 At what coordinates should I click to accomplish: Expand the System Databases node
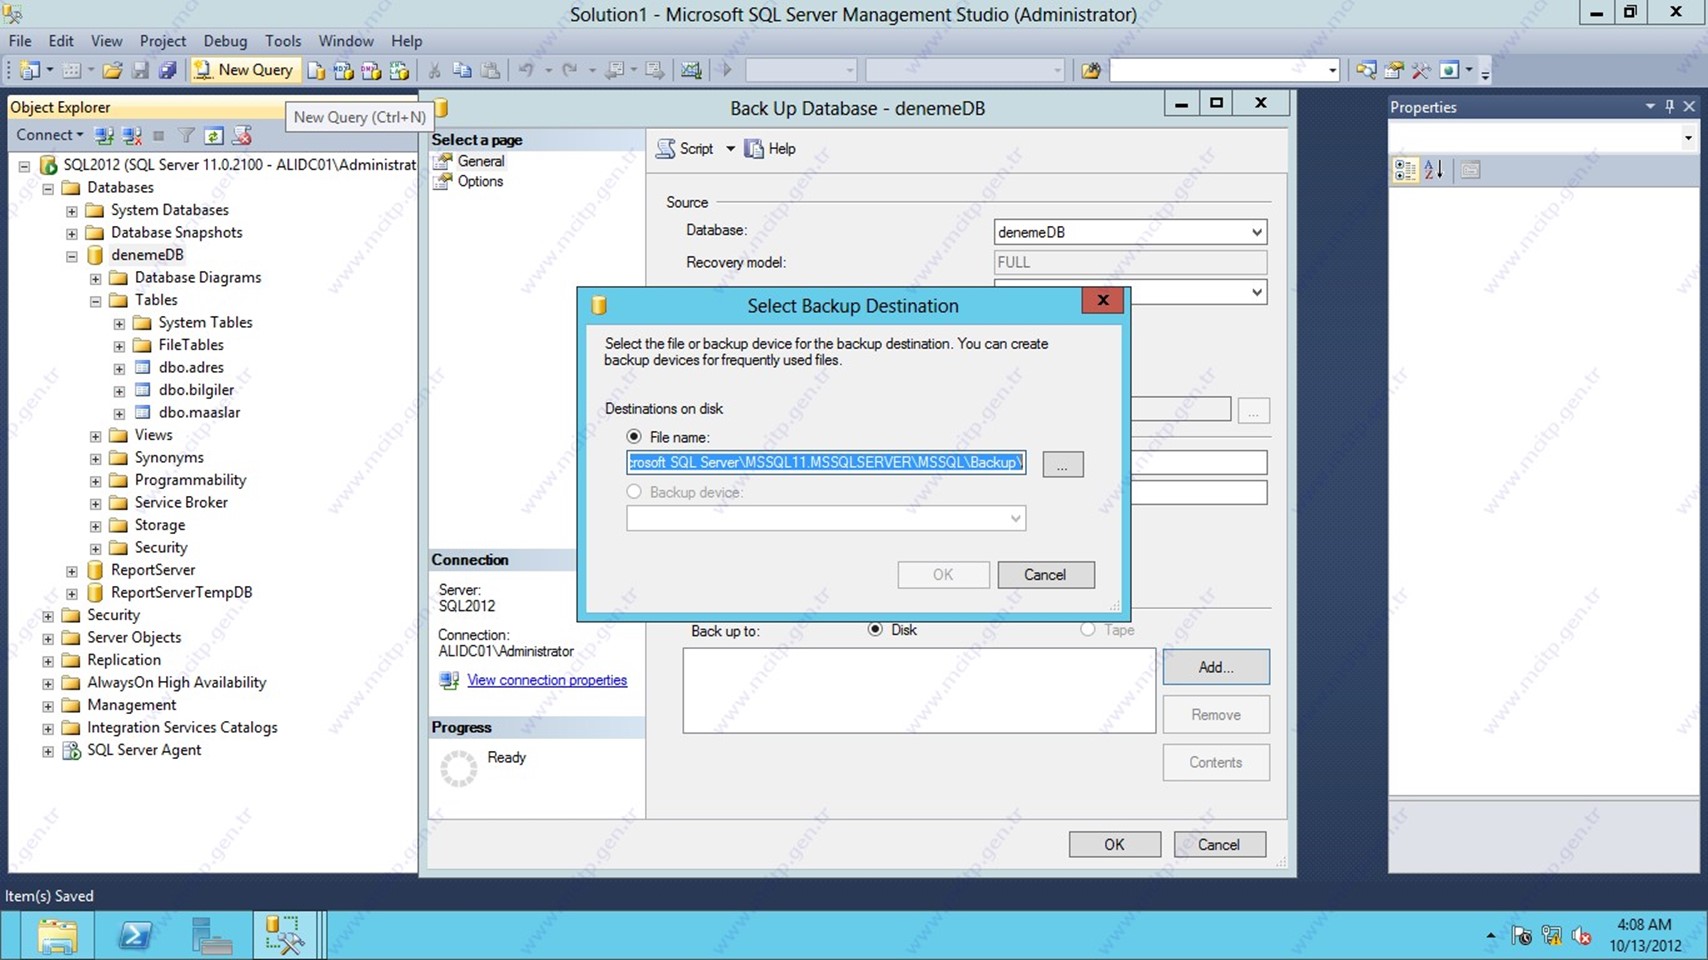(72, 210)
